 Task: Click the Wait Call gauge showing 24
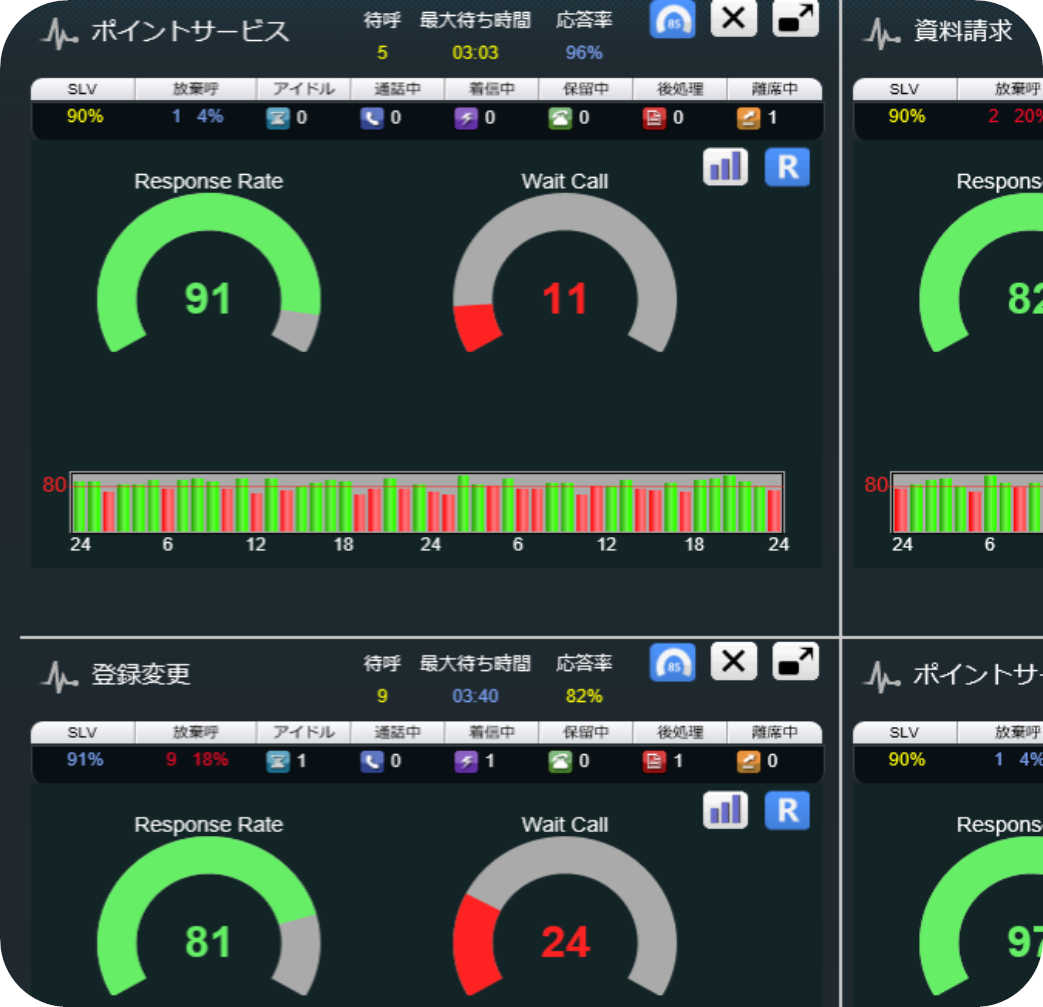(x=565, y=916)
